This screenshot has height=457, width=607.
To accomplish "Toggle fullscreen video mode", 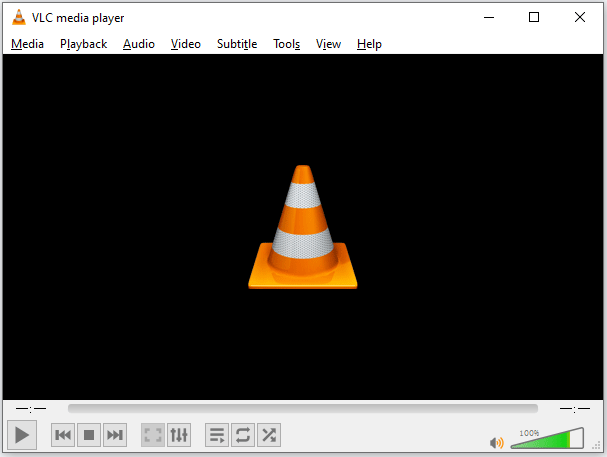I will [153, 435].
